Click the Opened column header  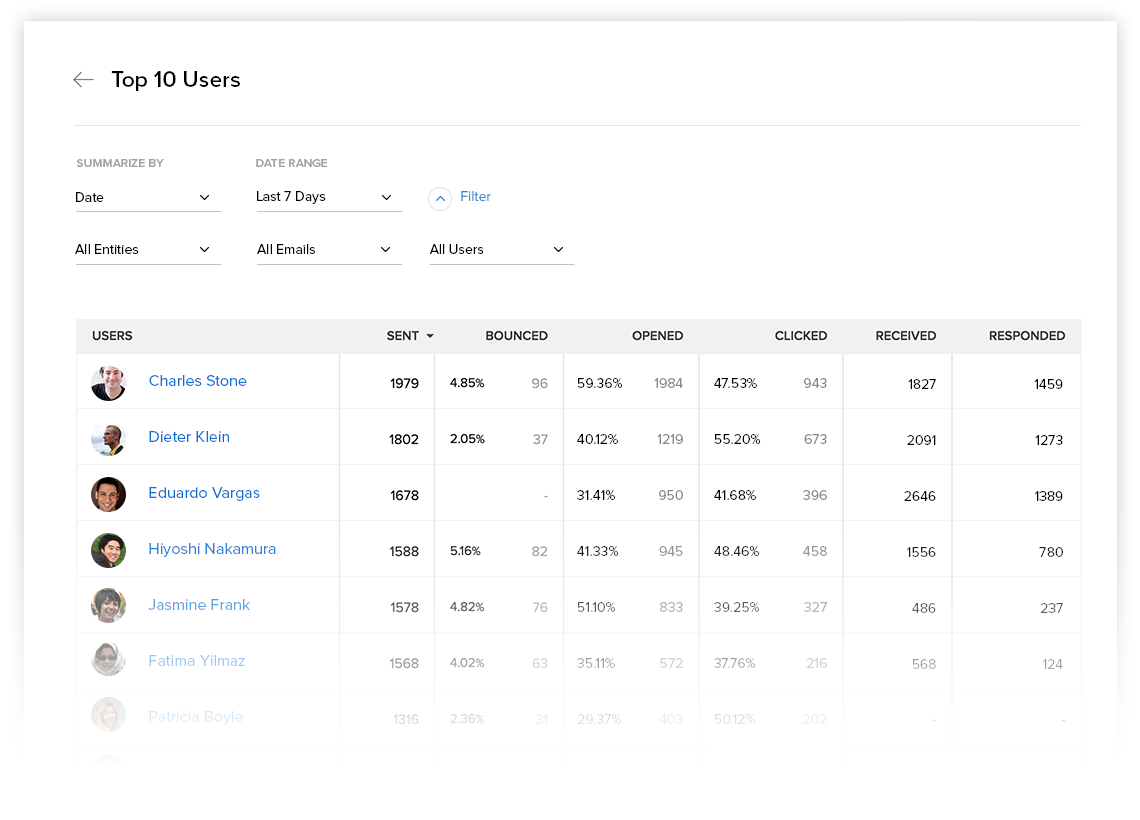657,336
